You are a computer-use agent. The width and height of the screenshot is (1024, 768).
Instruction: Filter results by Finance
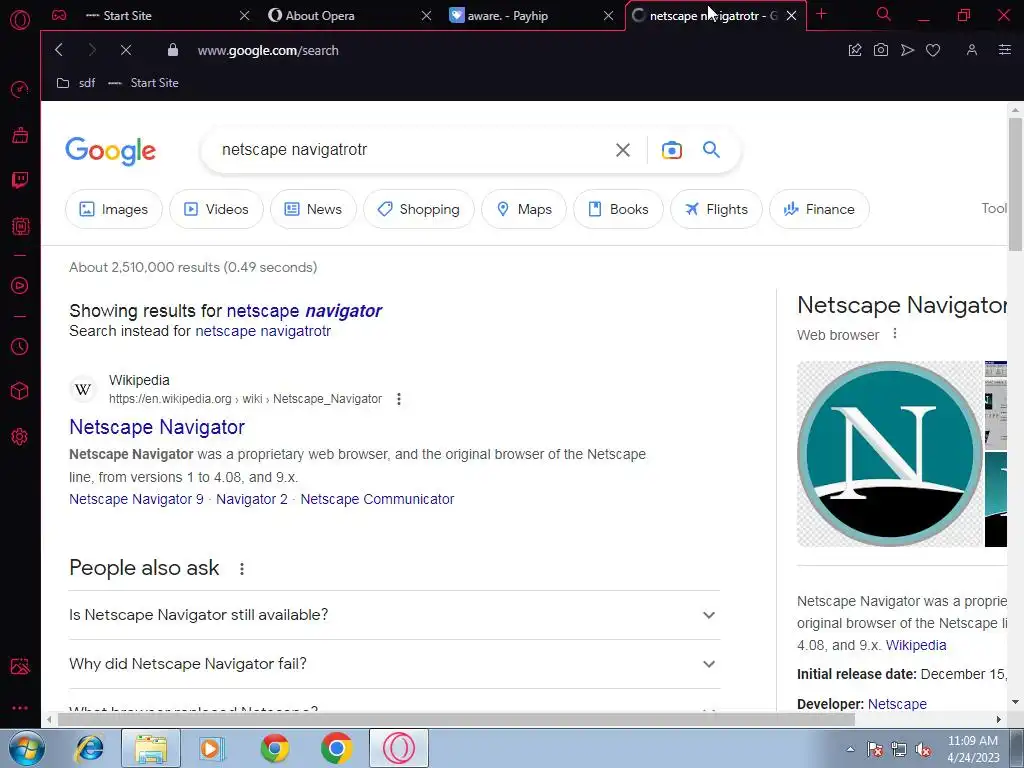[x=819, y=209]
